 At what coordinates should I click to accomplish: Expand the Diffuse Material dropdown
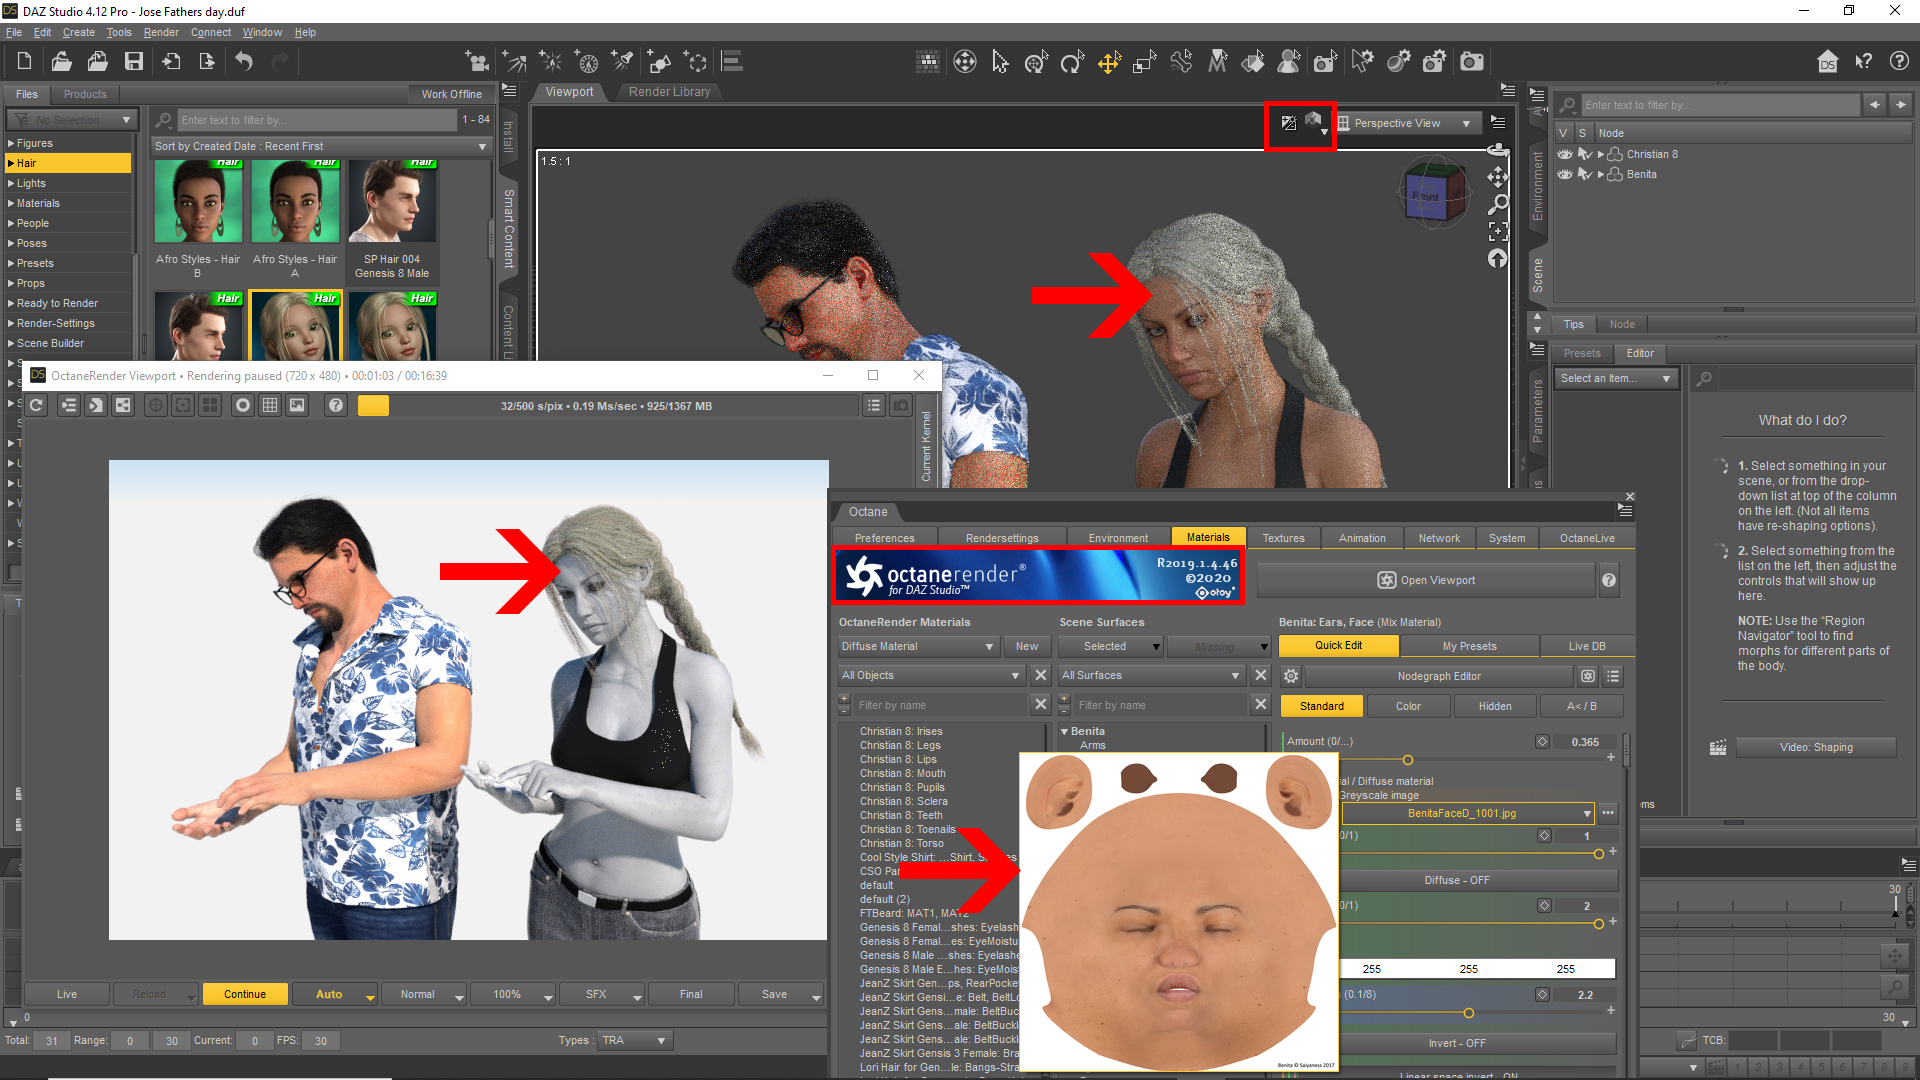(918, 646)
